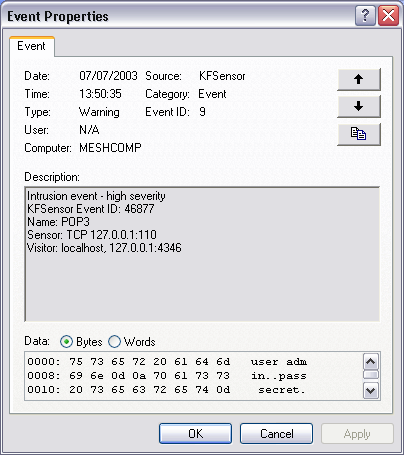
Task: Select the Words data format radio button
Action: click(114, 342)
